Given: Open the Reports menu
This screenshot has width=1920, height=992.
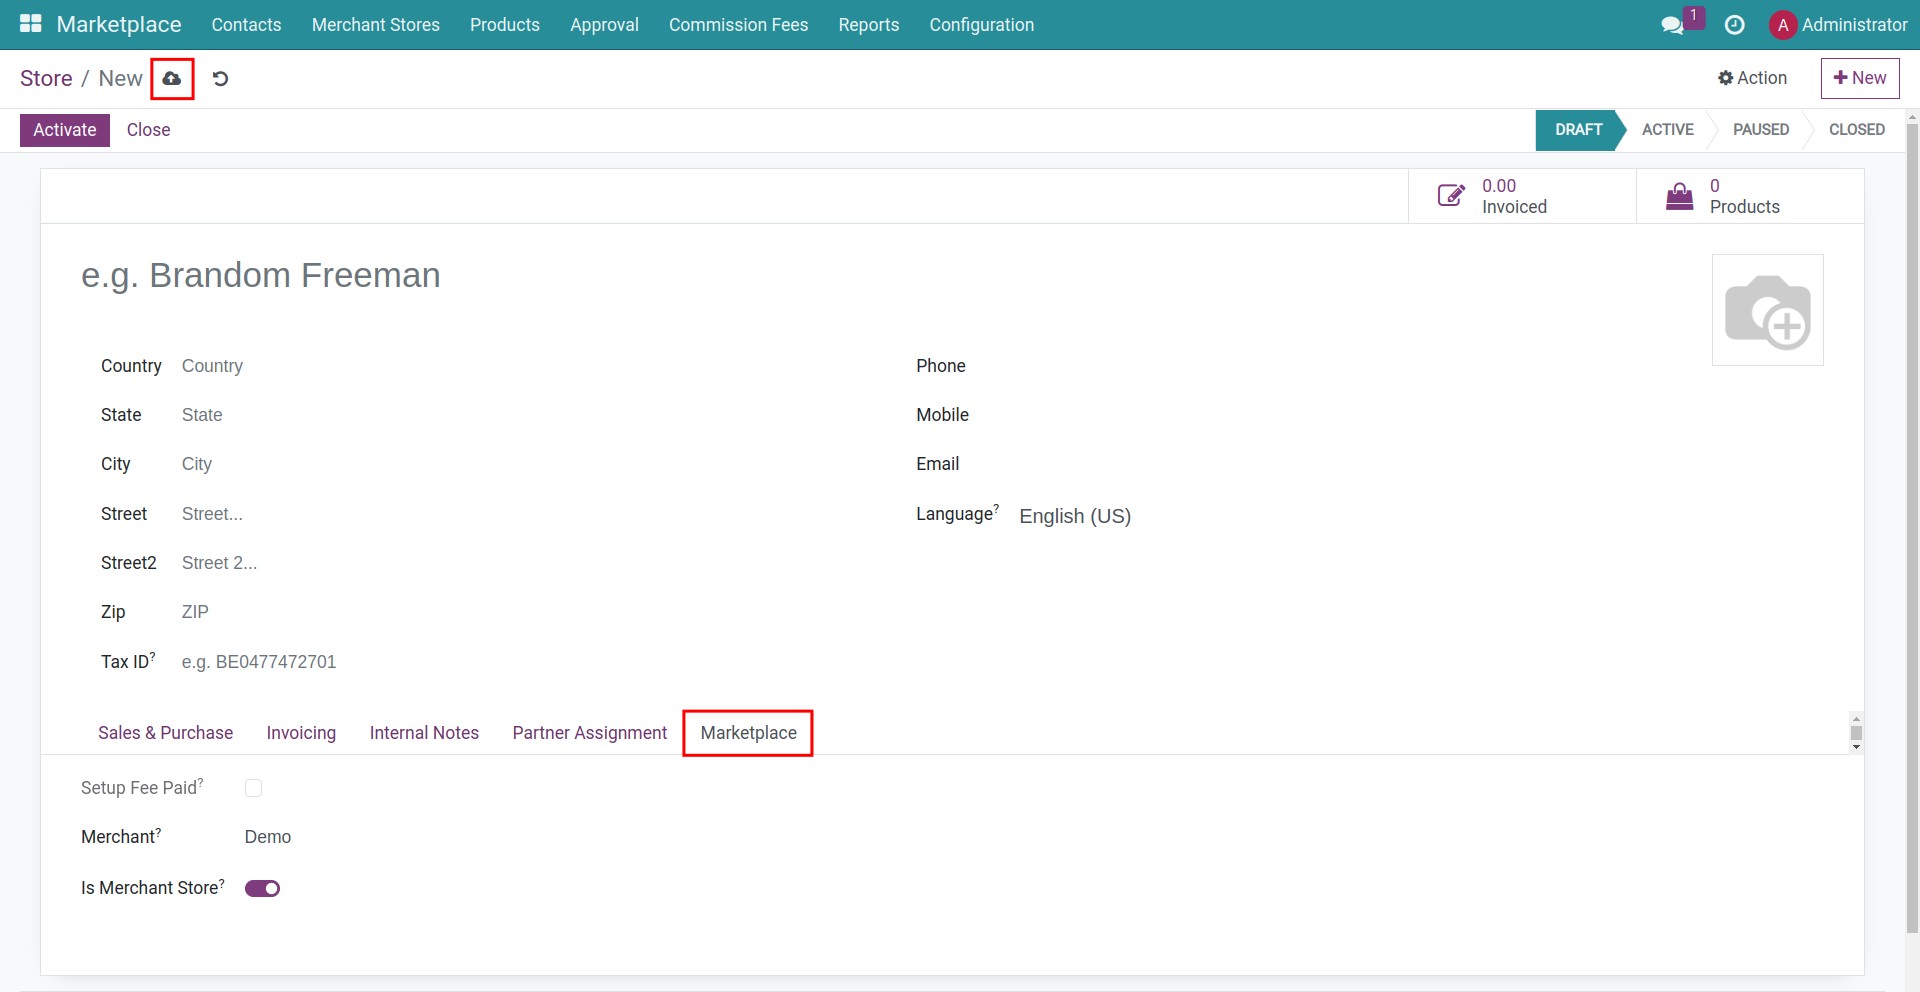Looking at the screenshot, I should pyautogui.click(x=869, y=25).
